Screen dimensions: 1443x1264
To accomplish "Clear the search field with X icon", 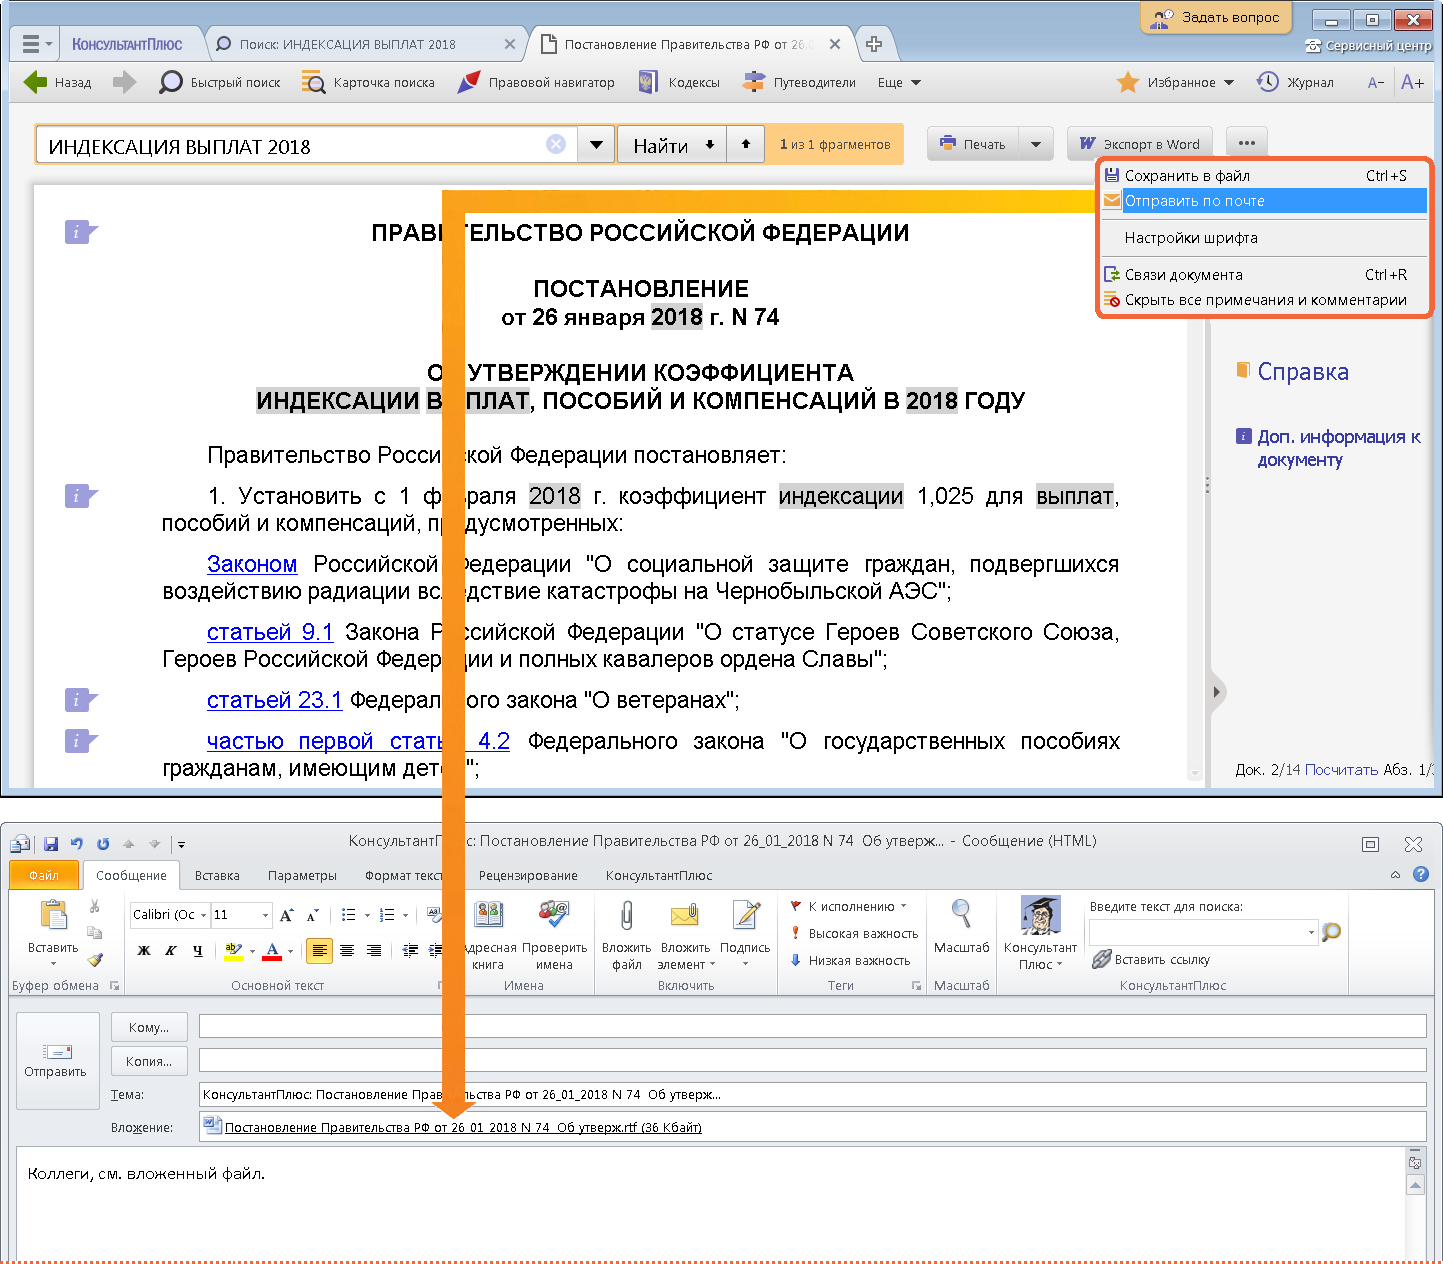I will point(556,145).
